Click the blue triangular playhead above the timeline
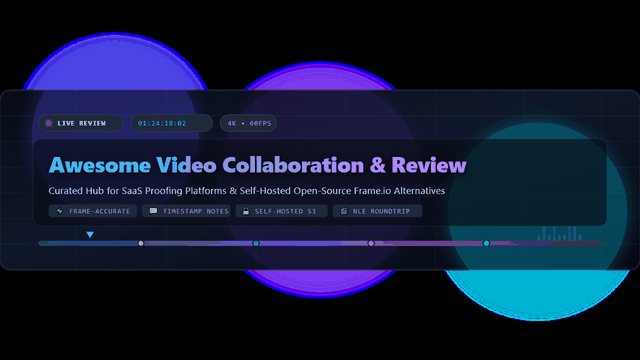The image size is (640, 360). coord(90,235)
